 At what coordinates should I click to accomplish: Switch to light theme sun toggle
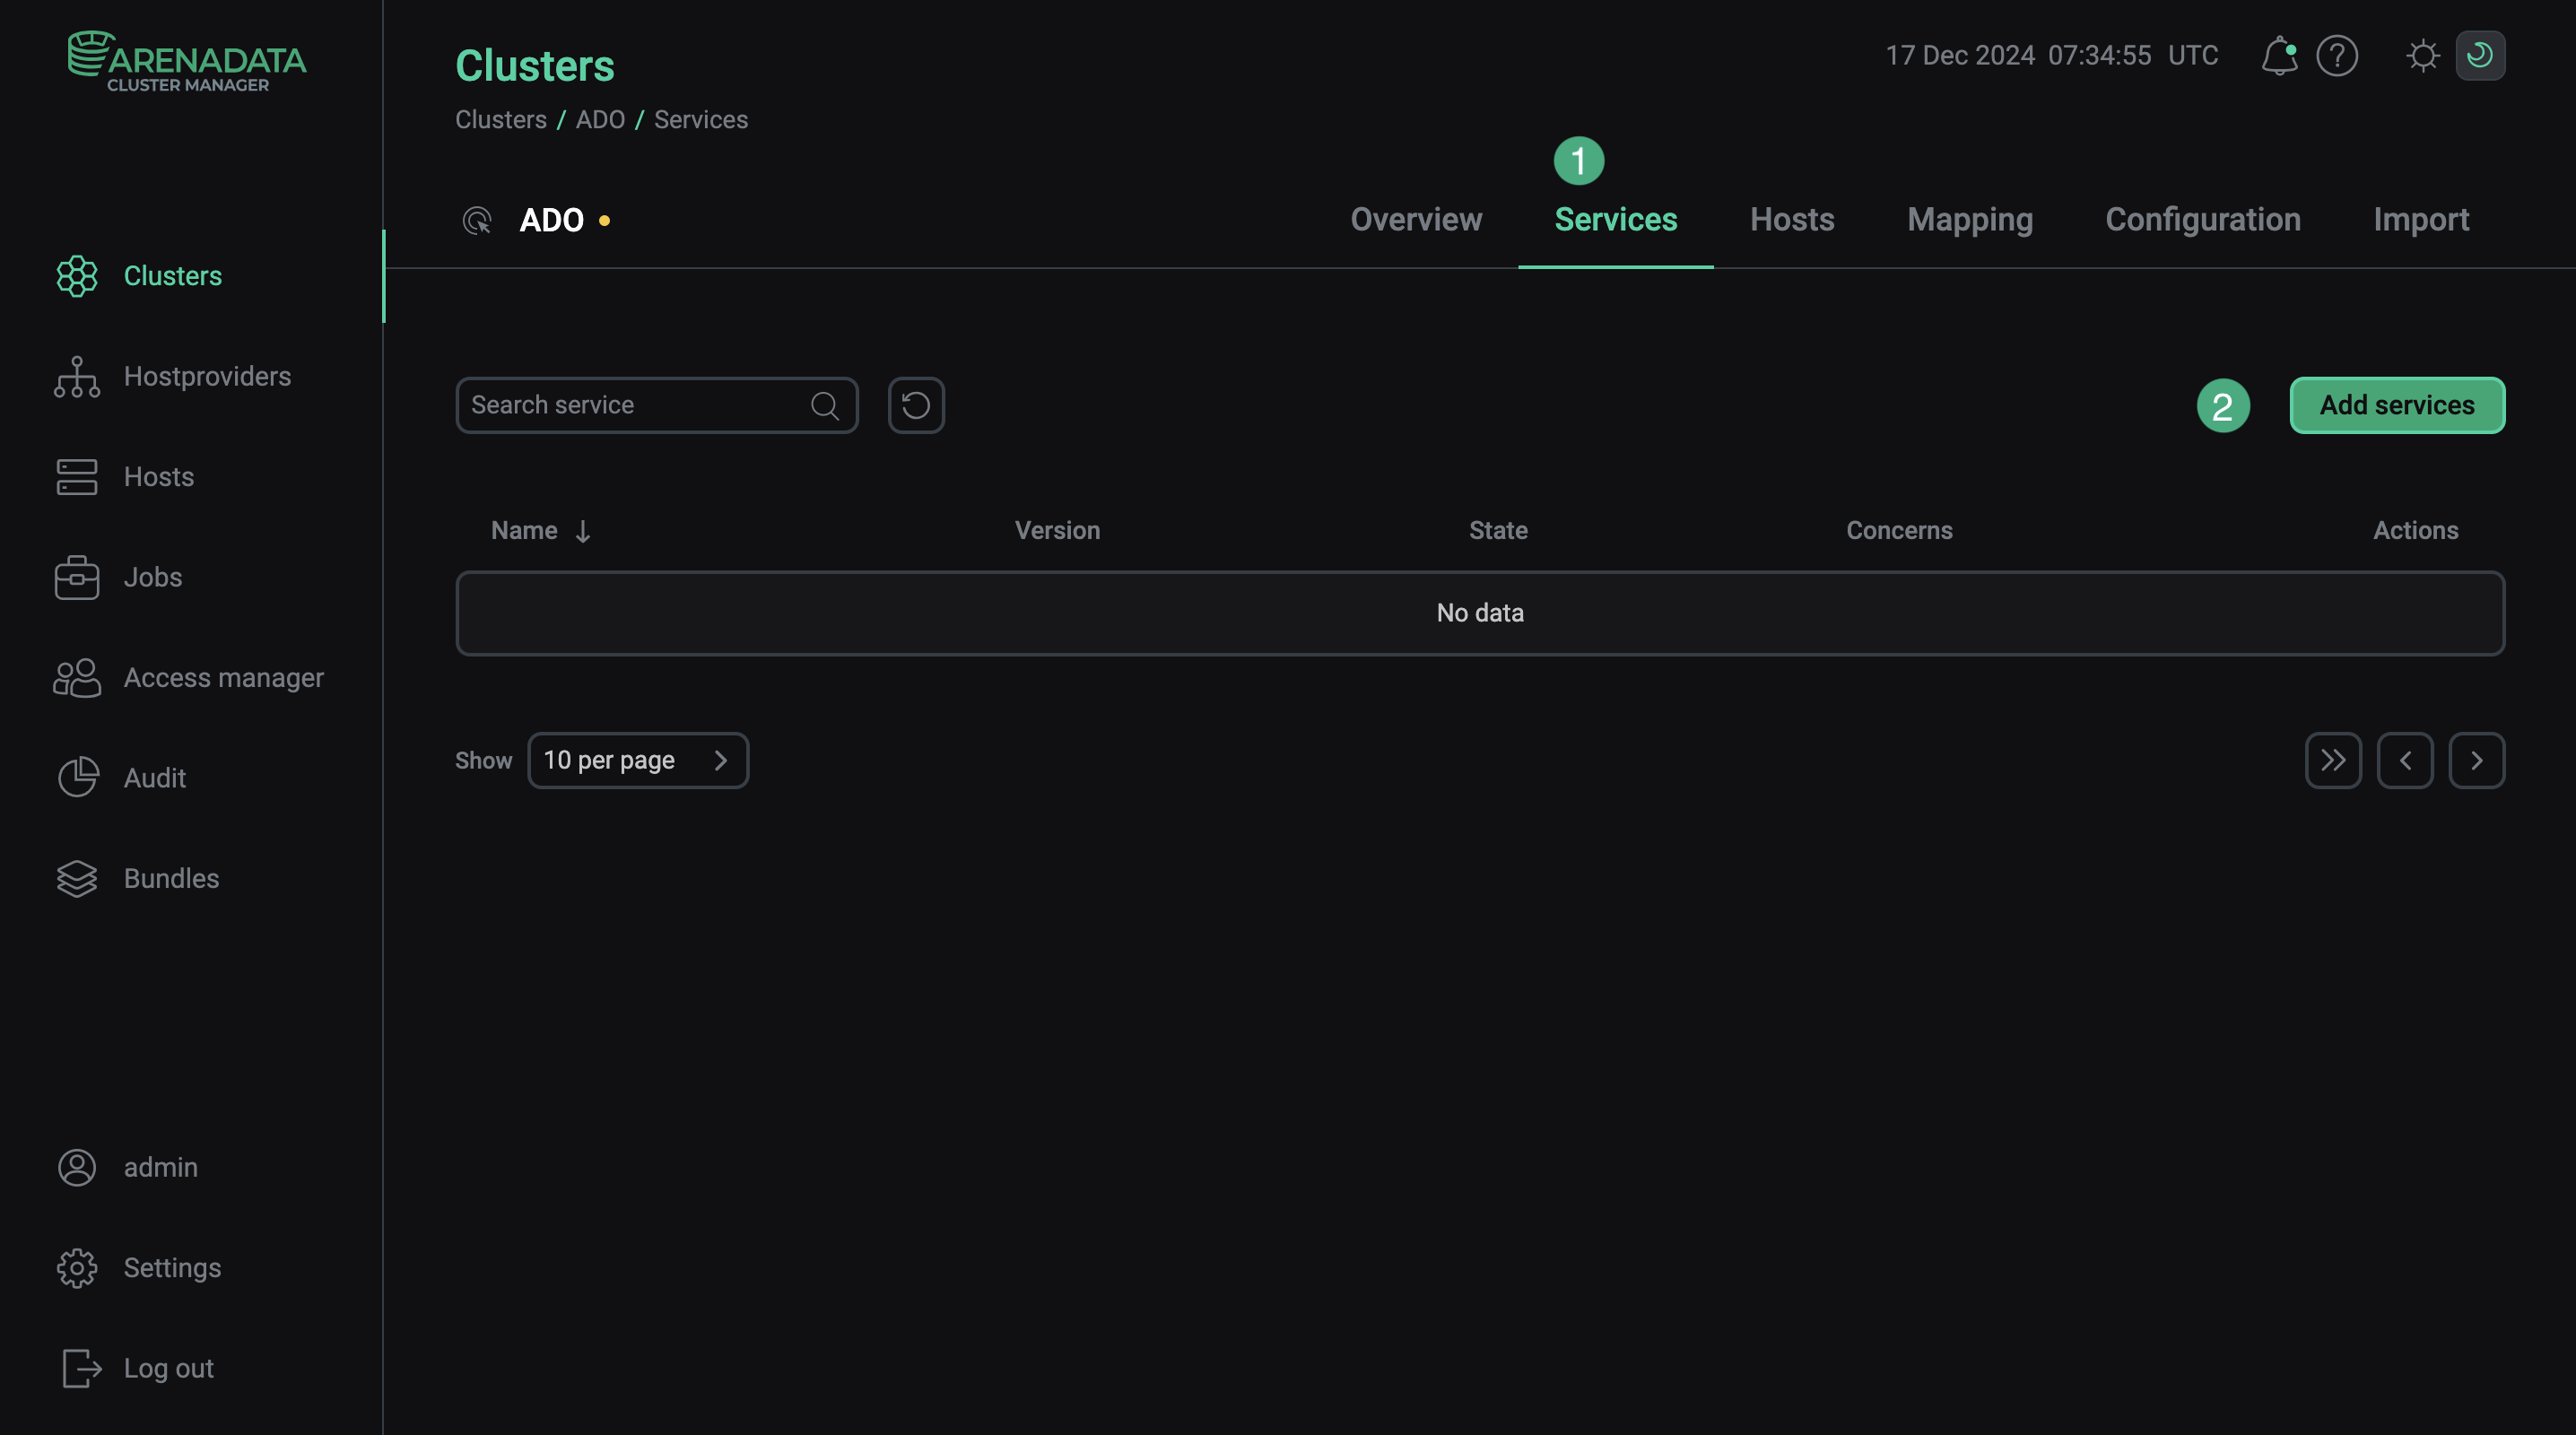[2422, 56]
